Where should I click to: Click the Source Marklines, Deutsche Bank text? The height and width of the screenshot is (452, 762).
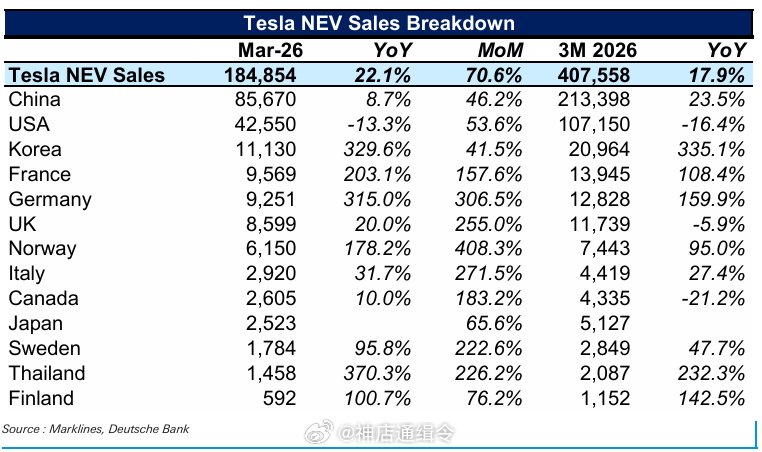point(95,429)
